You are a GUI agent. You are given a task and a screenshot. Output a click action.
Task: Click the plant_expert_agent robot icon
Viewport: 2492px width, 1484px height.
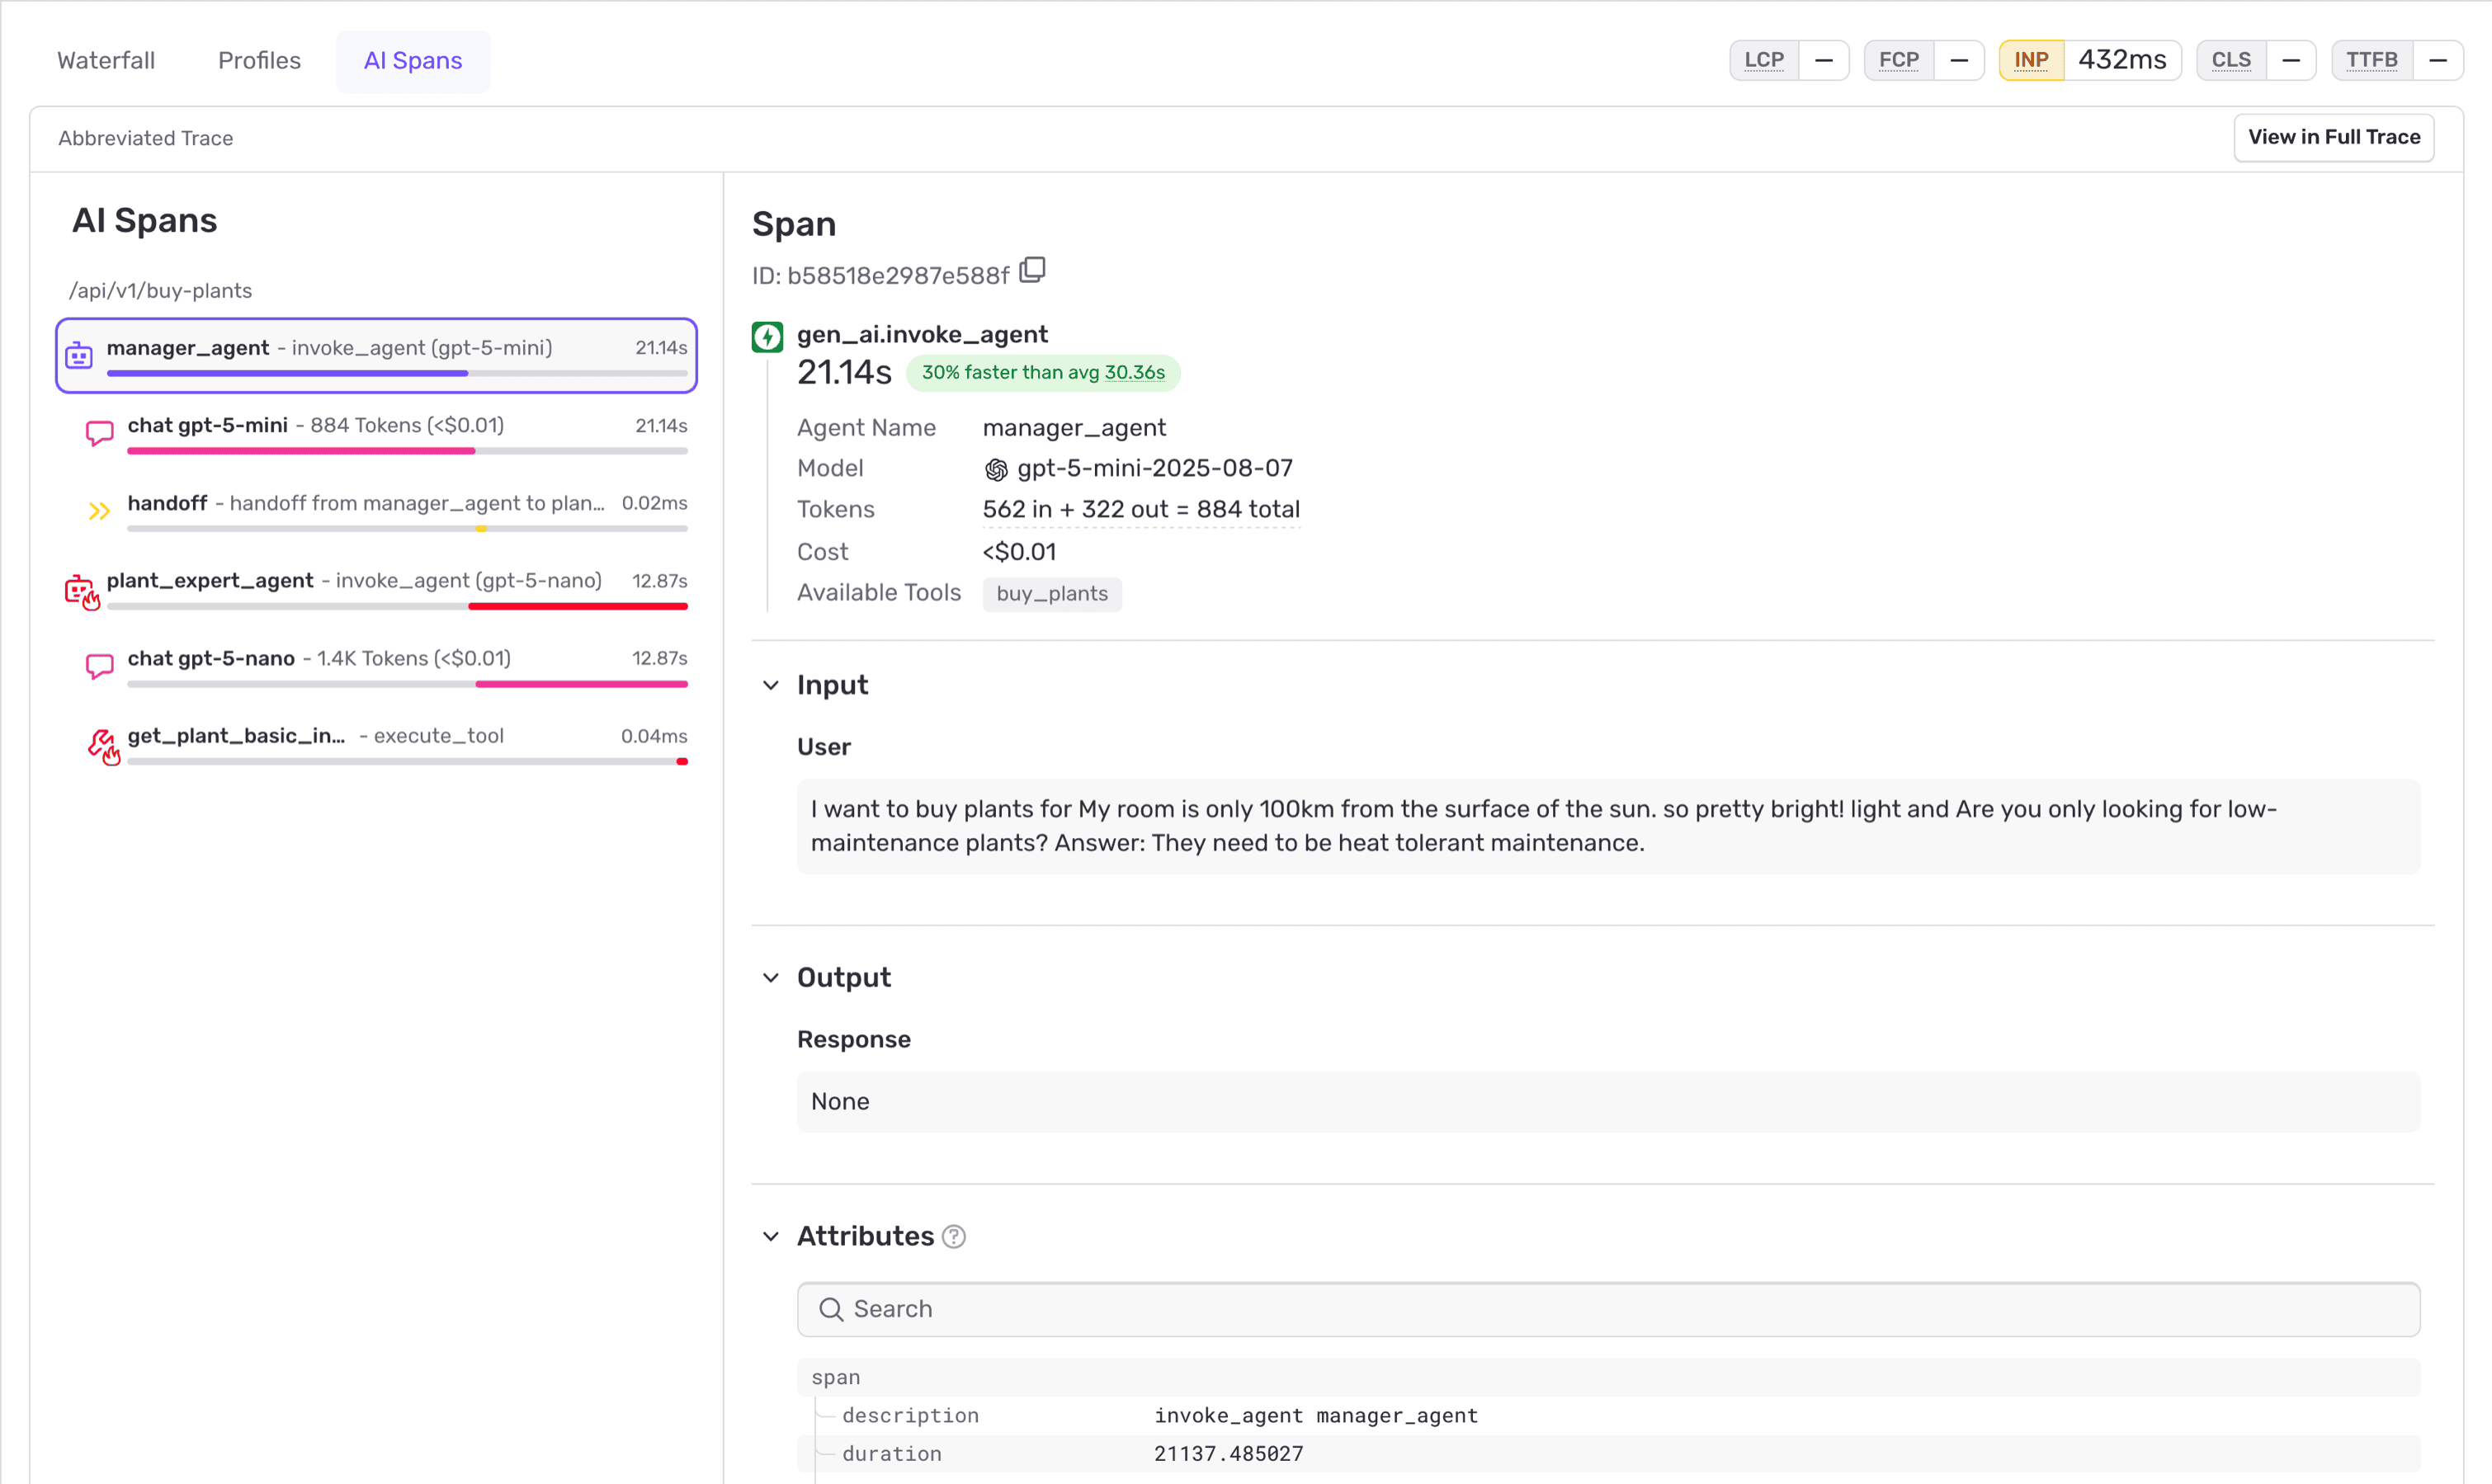pyautogui.click(x=81, y=591)
